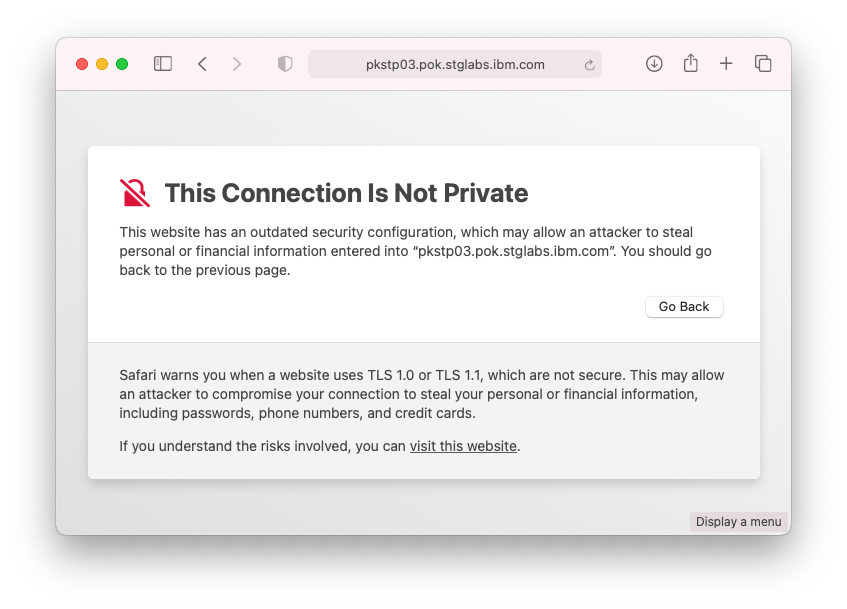Toggle the Safari sidebar
The width and height of the screenshot is (847, 609).
[x=163, y=64]
